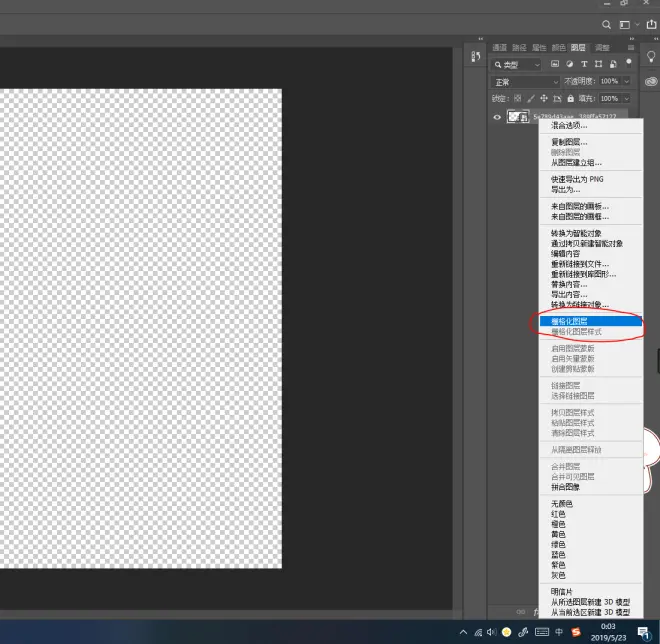Choose 转换为智能对象 menu item
Viewport: 660px width, 644px height.
pos(591,233)
